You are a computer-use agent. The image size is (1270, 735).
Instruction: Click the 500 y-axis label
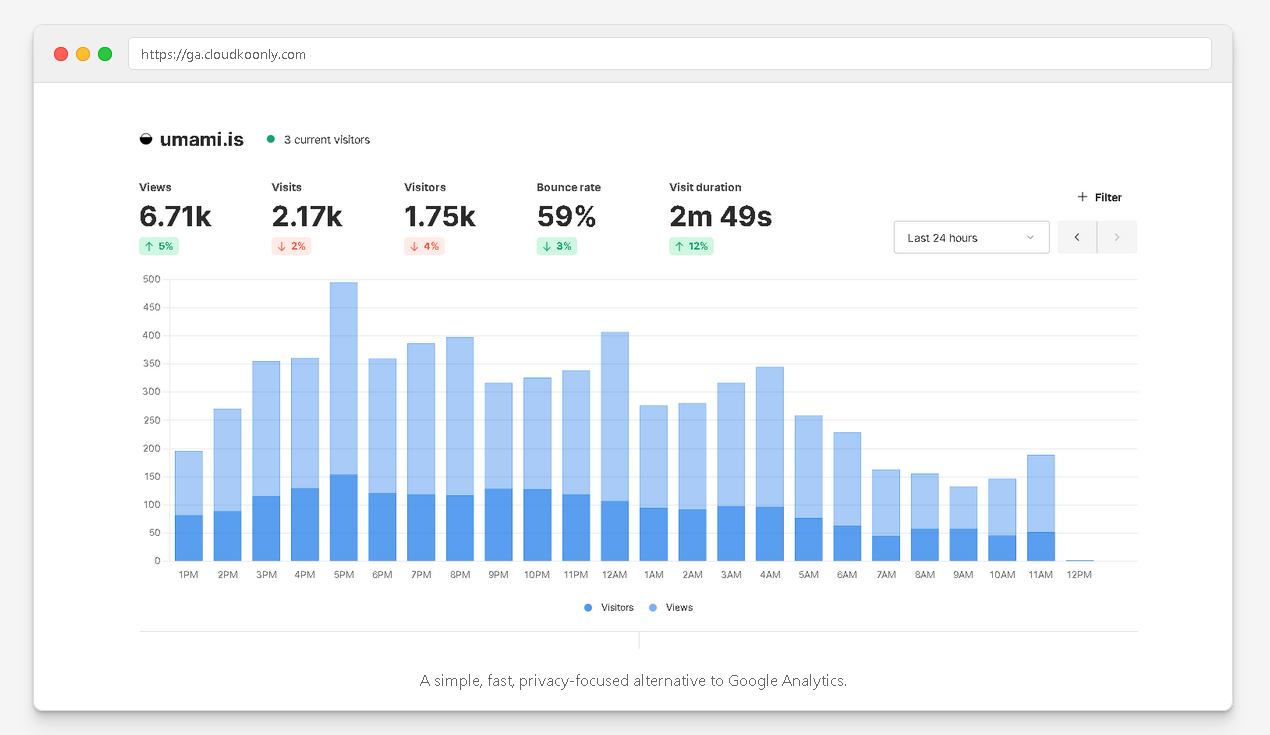[151, 279]
